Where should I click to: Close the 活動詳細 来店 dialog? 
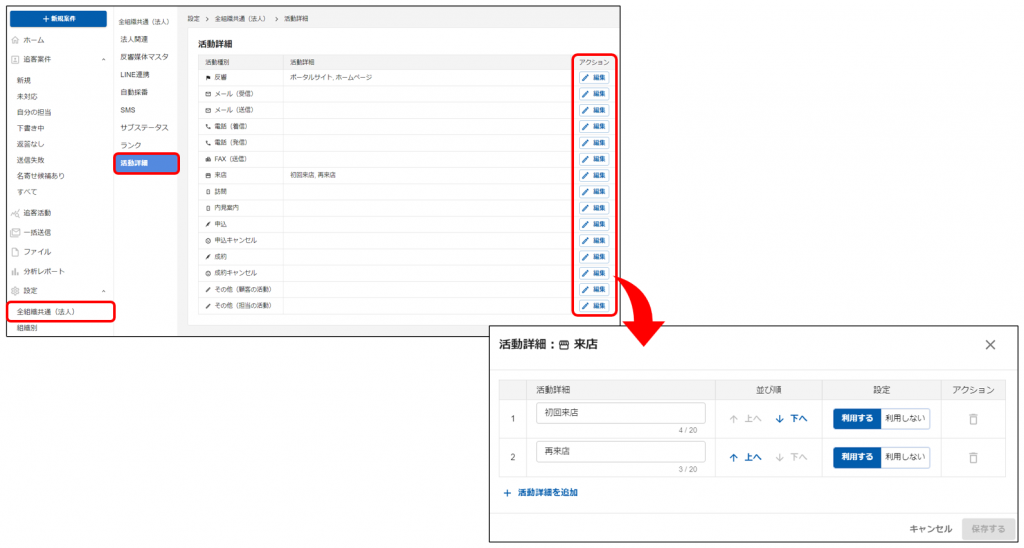pyautogui.click(x=990, y=345)
